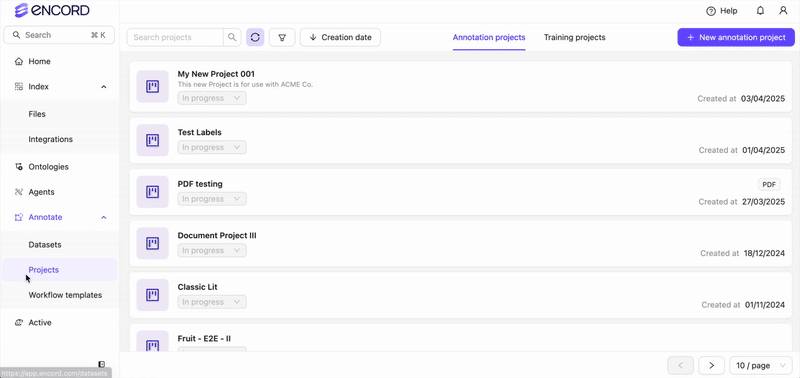Click the Home house icon

pos(19,61)
